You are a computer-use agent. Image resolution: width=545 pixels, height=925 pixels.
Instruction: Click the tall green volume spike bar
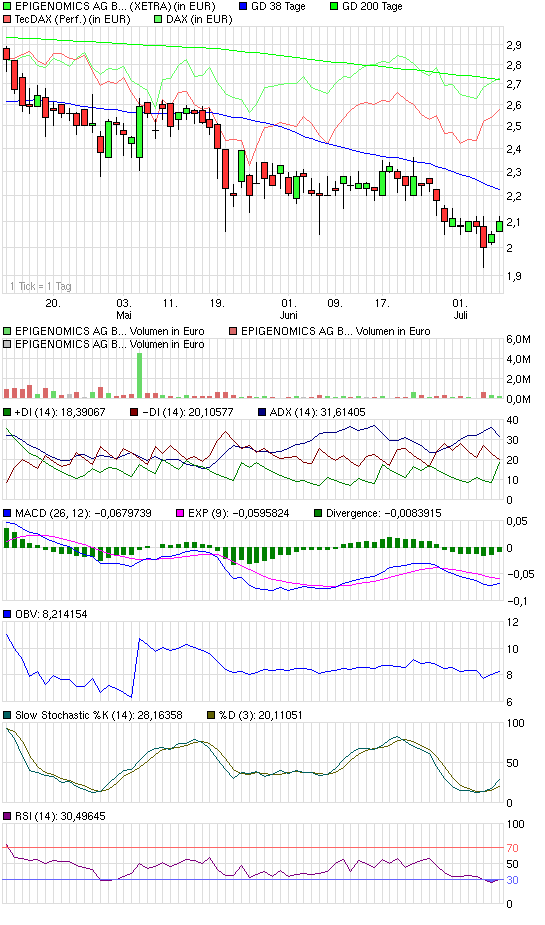click(140, 376)
